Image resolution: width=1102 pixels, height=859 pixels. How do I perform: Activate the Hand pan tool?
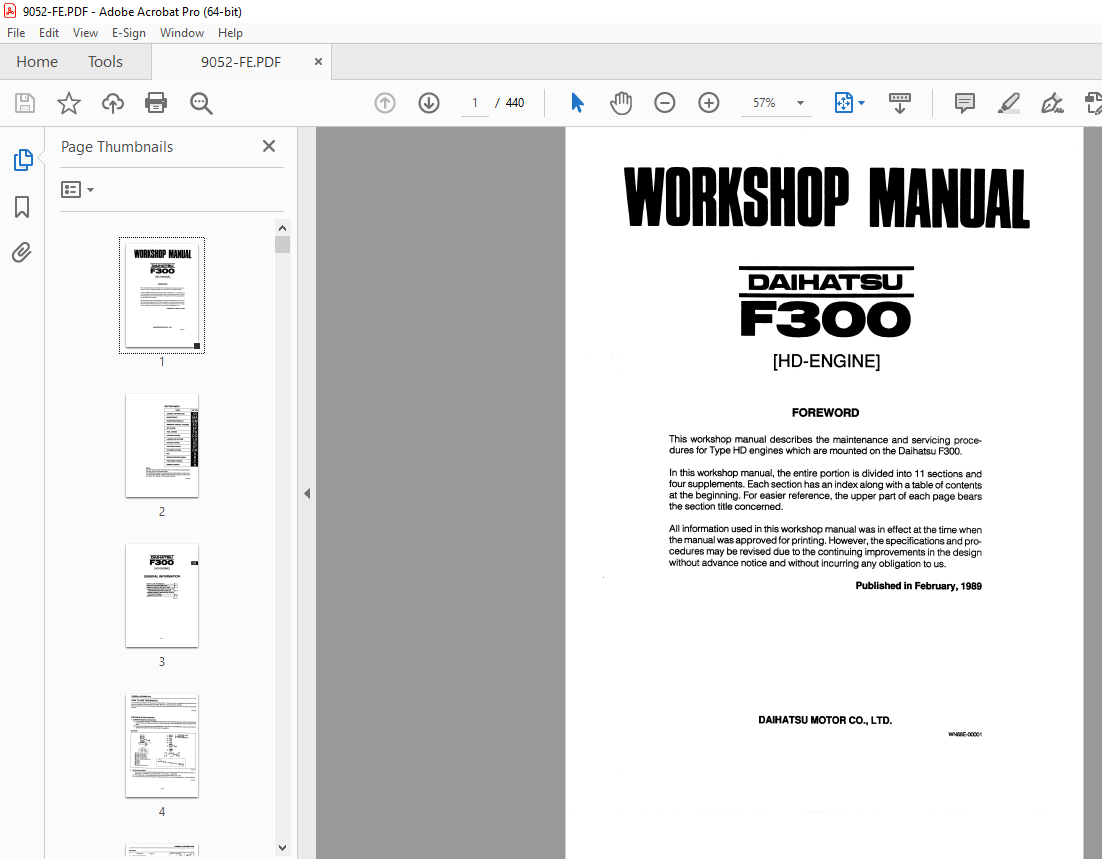(x=621, y=103)
